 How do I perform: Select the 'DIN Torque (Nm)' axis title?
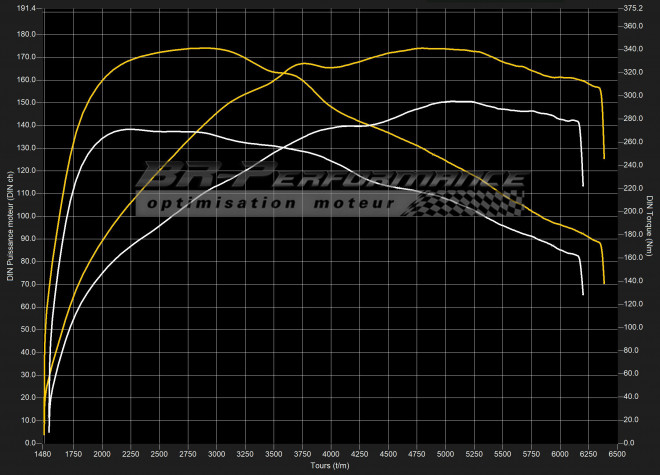(x=650, y=225)
